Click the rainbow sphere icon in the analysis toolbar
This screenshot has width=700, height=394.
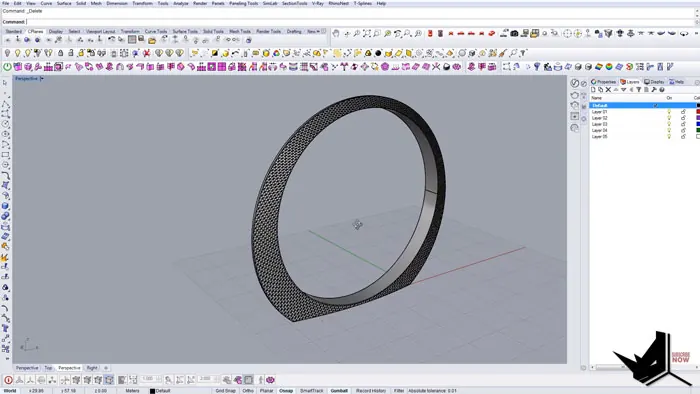click(x=609, y=67)
